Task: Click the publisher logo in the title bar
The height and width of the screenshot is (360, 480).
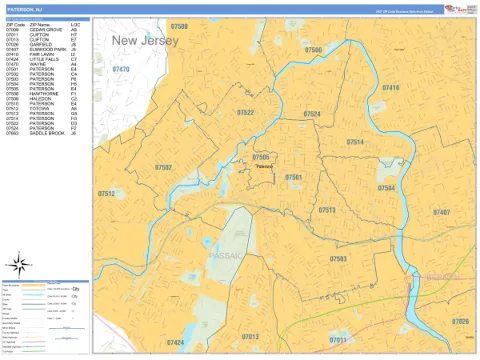Action: coord(456,9)
